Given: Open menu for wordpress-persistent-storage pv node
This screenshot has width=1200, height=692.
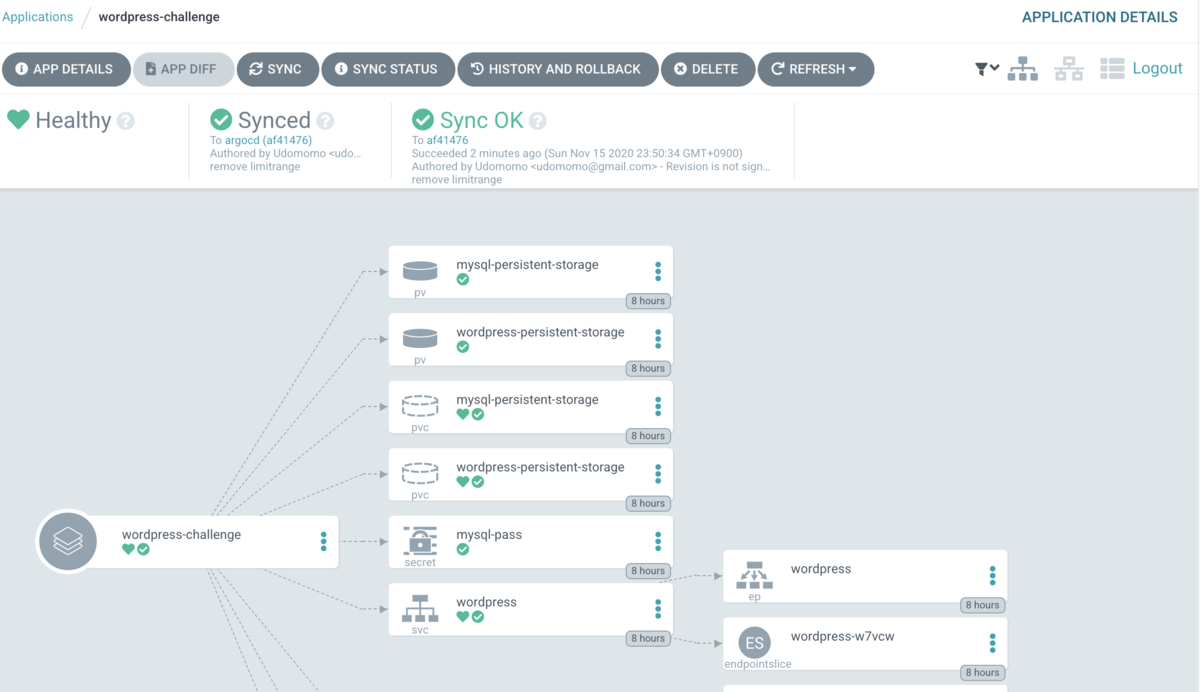Looking at the screenshot, I should [x=658, y=339].
